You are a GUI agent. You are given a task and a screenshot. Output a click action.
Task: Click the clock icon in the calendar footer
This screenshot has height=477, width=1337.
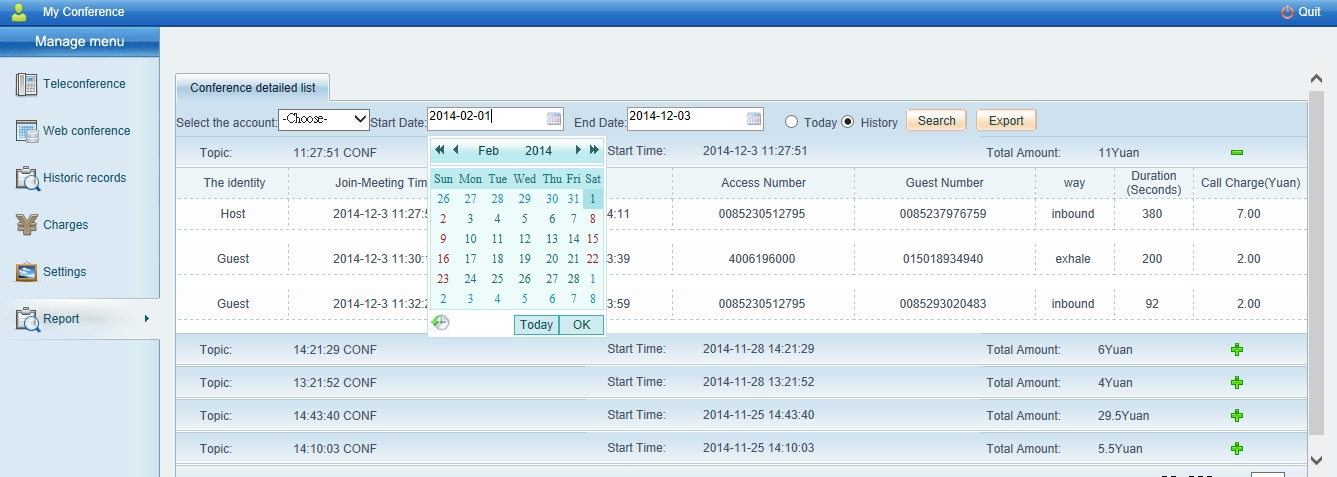click(x=440, y=323)
